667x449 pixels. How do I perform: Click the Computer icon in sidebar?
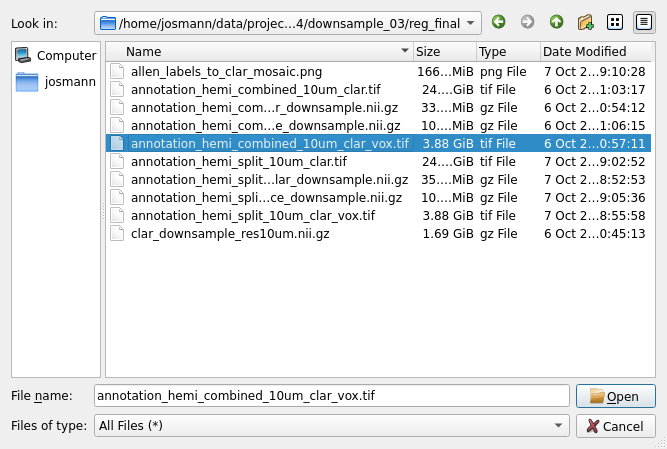tap(23, 55)
